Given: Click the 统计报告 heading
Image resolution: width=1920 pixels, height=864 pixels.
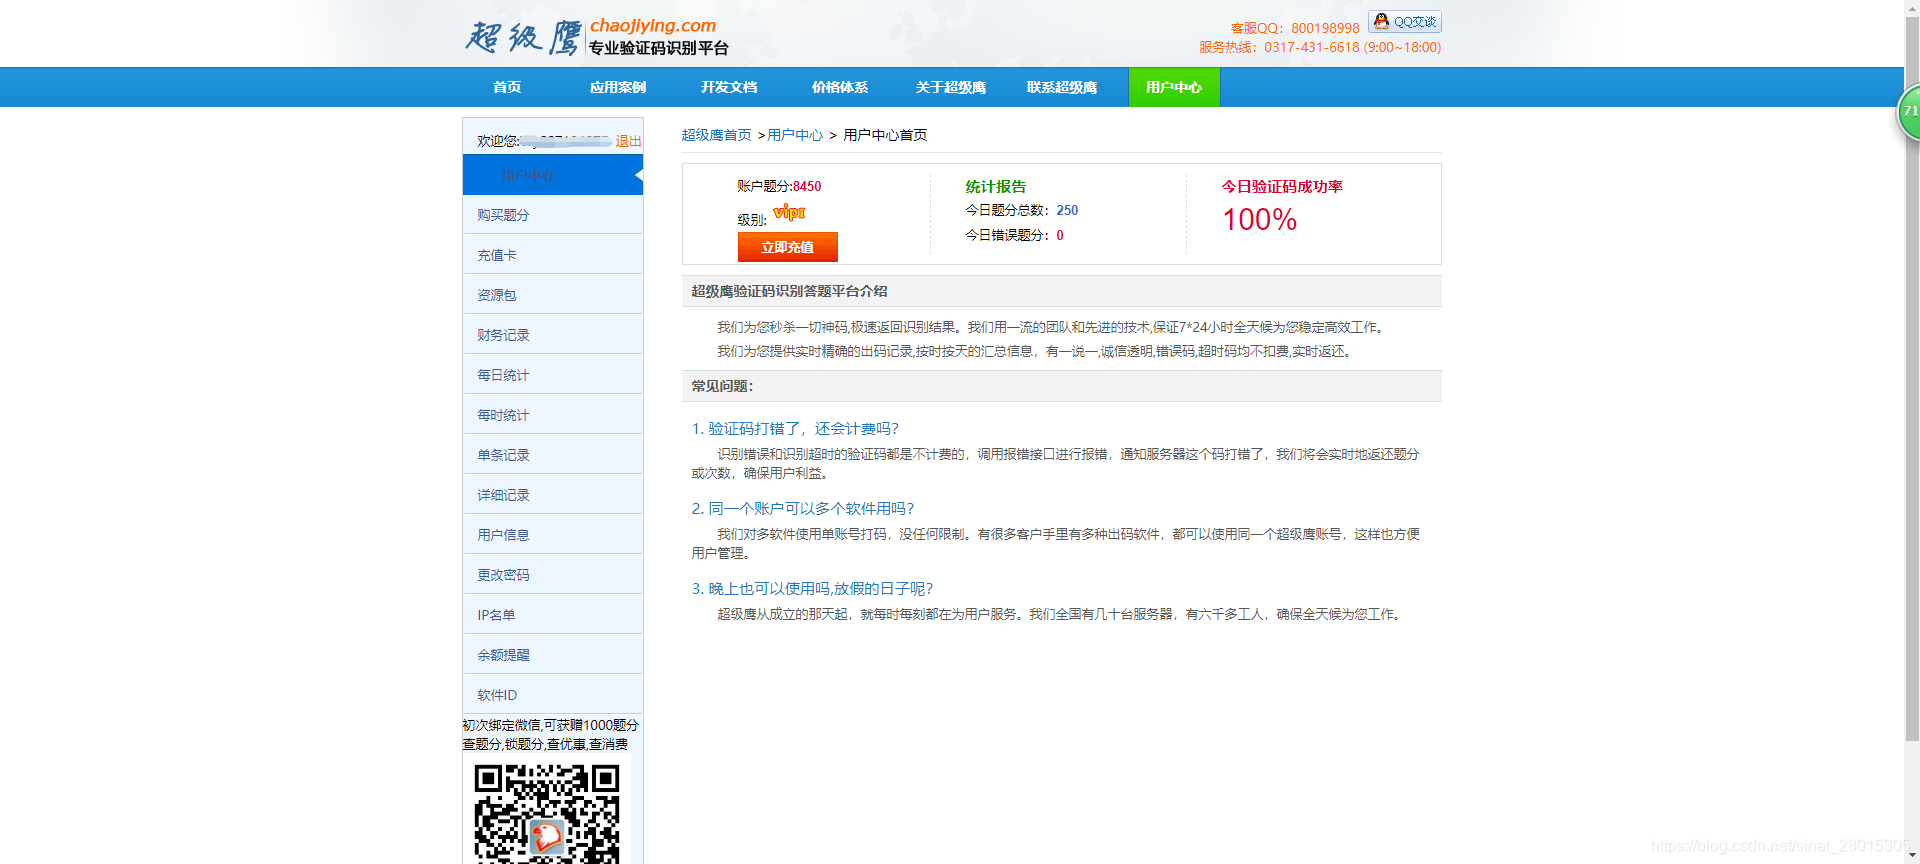Looking at the screenshot, I should (x=995, y=186).
